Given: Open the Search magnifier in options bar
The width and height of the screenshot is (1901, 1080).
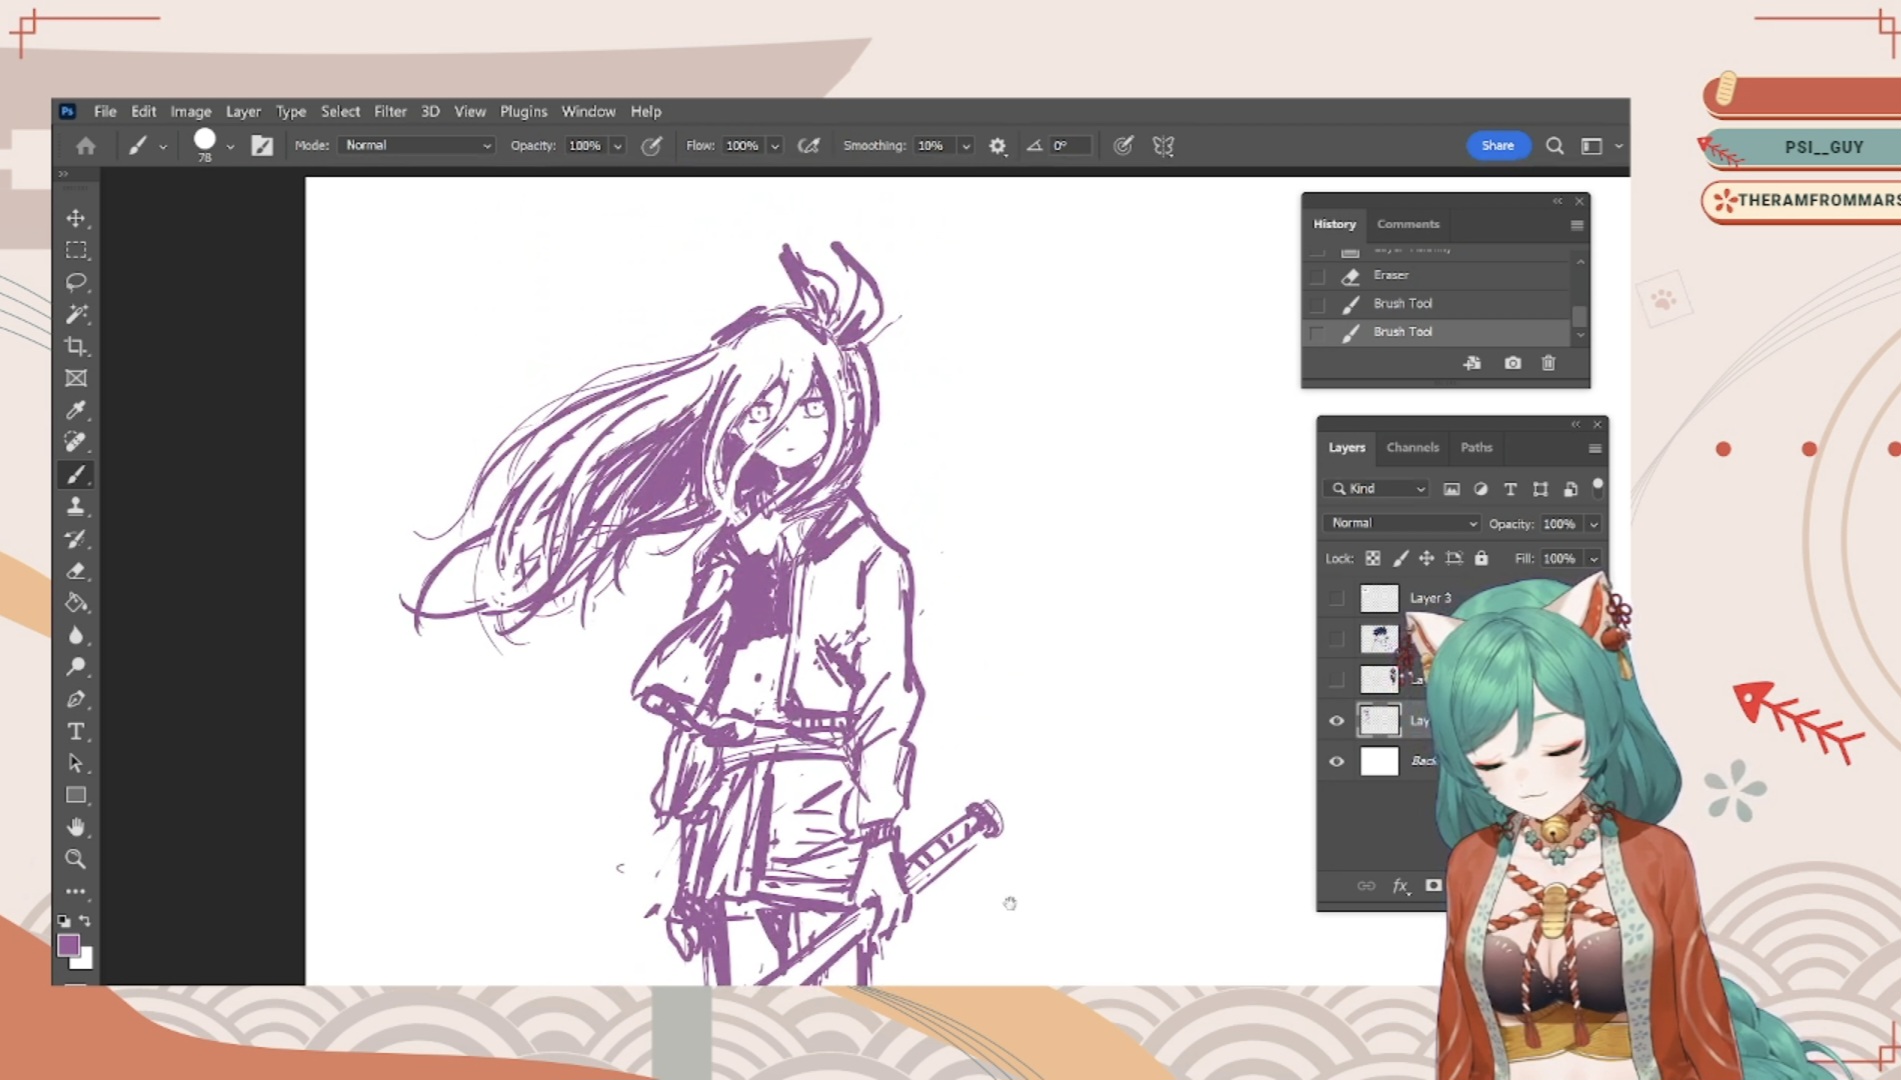Looking at the screenshot, I should click(1554, 146).
